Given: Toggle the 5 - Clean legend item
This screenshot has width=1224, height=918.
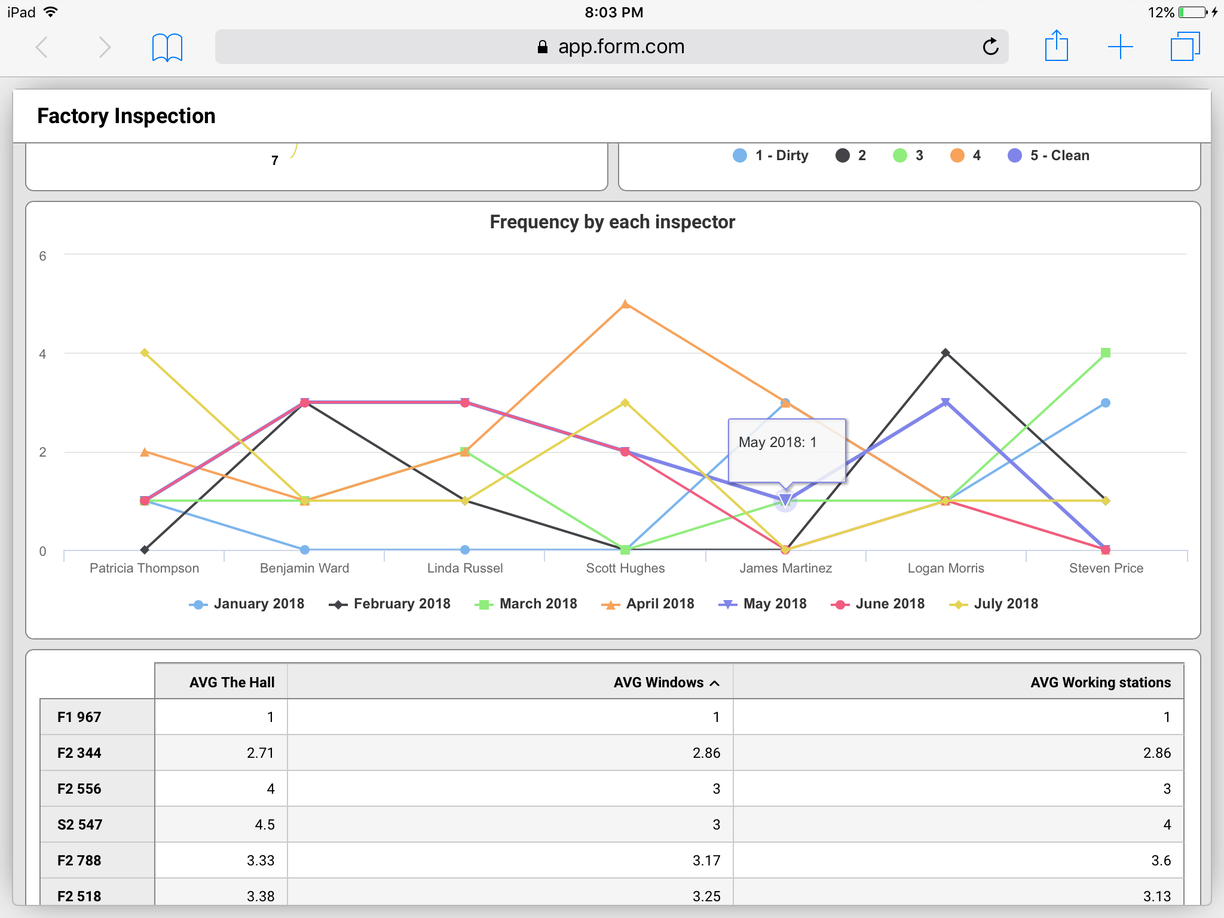Looking at the screenshot, I should (1049, 156).
